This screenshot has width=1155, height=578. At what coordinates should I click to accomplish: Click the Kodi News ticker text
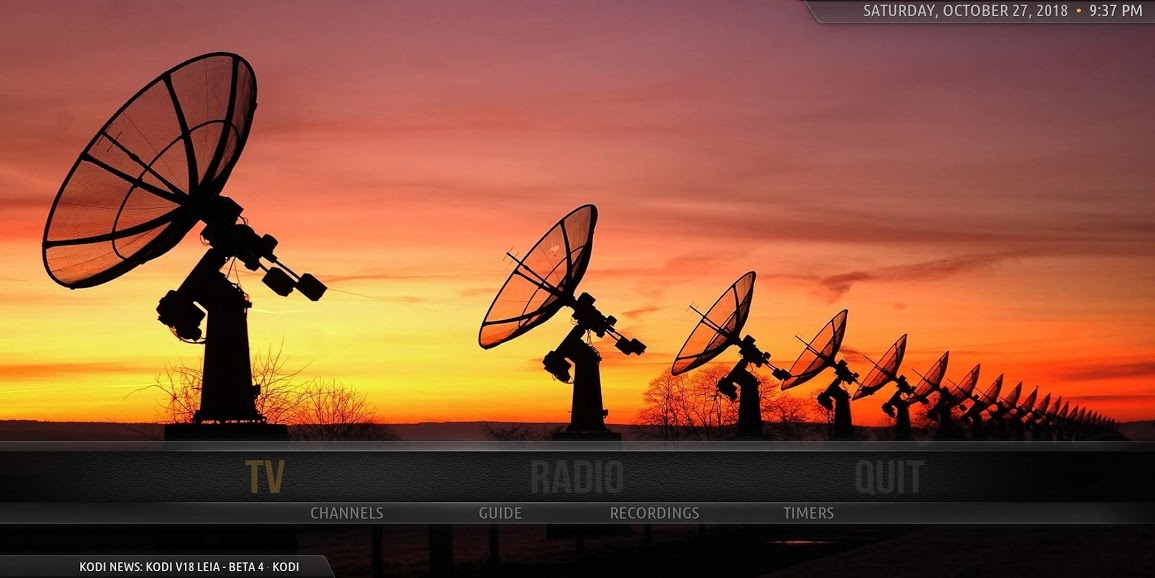click(189, 567)
